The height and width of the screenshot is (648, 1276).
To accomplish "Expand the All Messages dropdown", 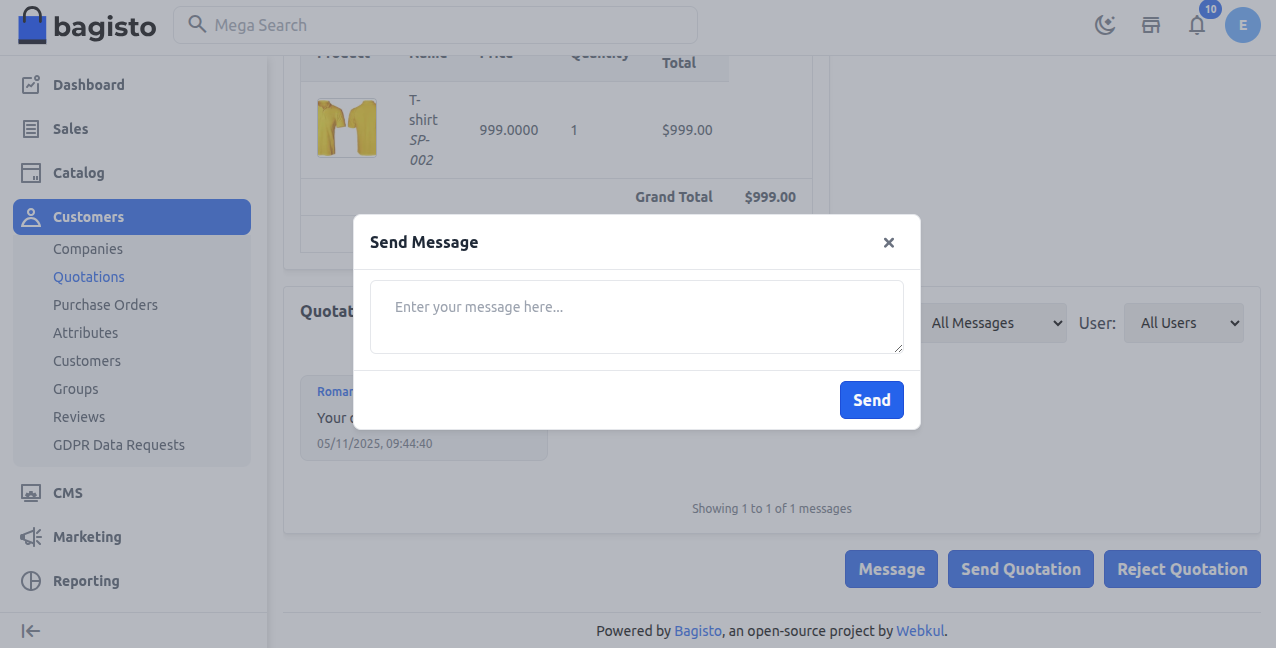I will point(993,323).
